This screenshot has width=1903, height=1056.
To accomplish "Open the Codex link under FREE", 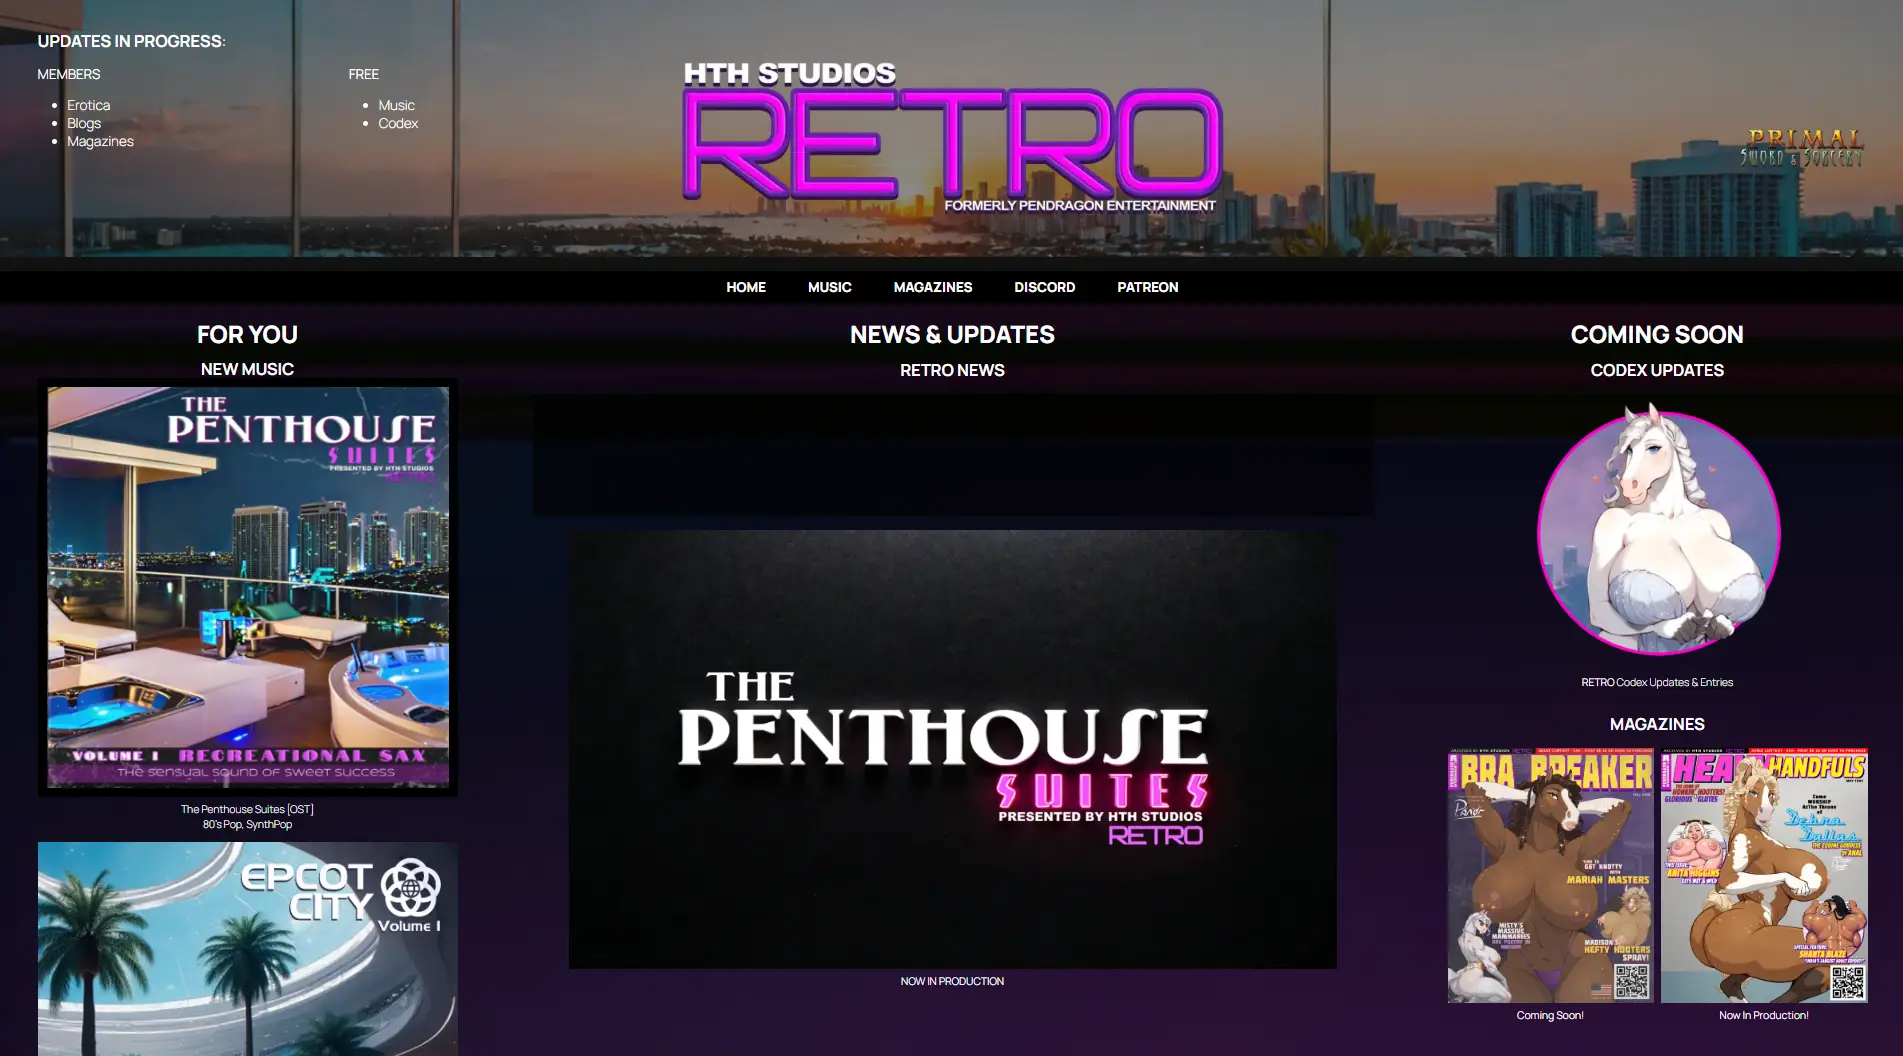I will pyautogui.click(x=399, y=123).
